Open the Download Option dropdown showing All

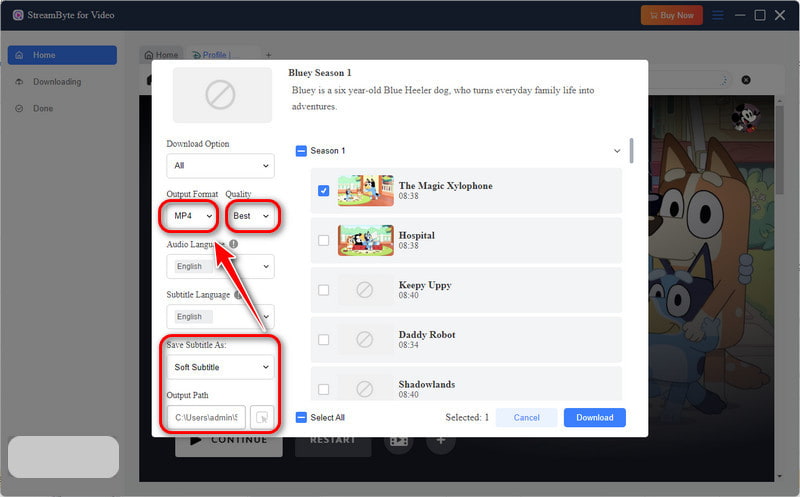[220, 165]
